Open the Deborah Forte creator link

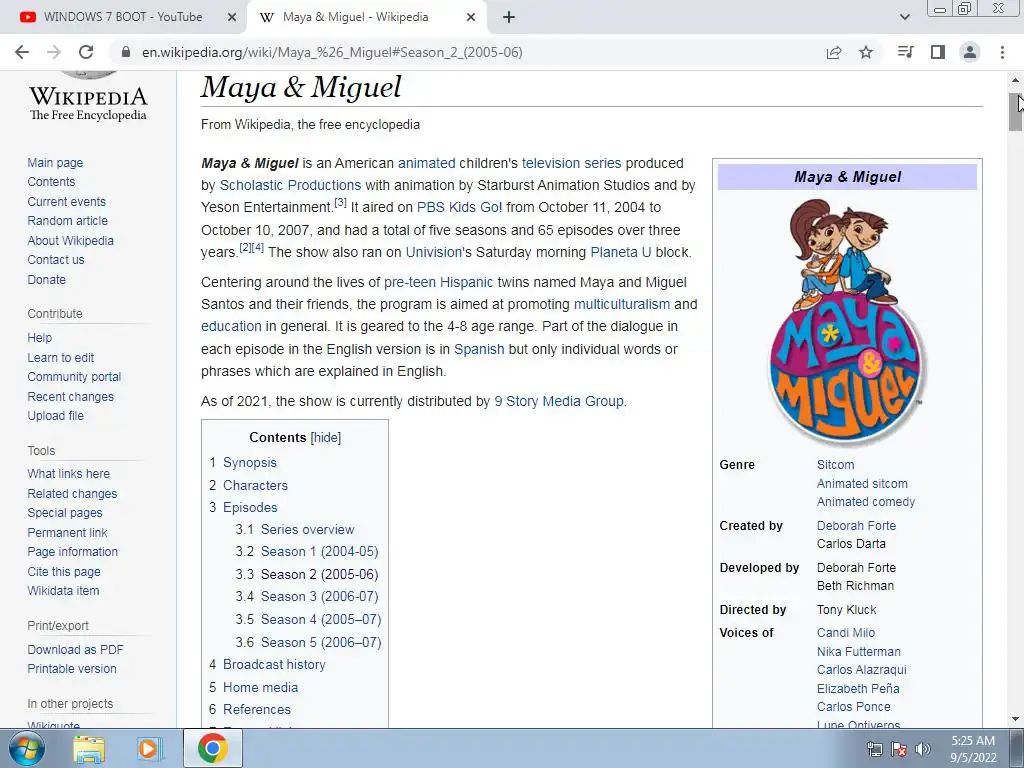856,526
